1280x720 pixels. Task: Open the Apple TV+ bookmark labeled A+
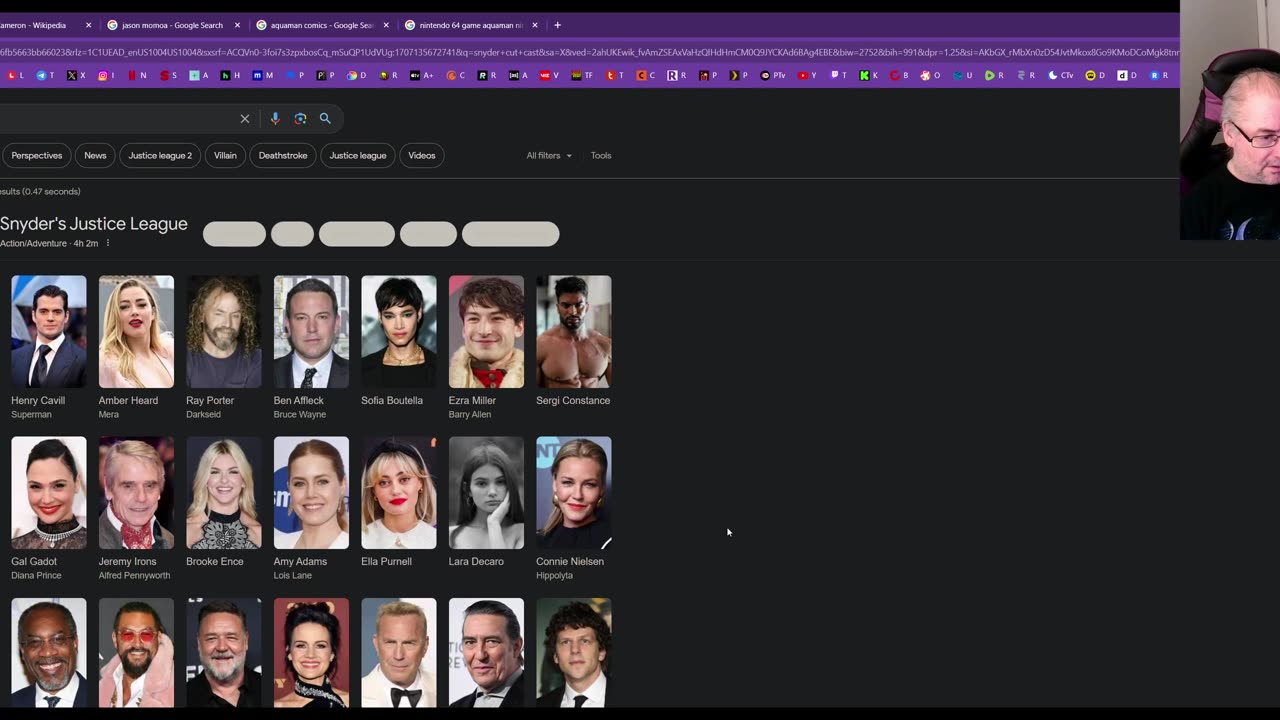click(421, 75)
